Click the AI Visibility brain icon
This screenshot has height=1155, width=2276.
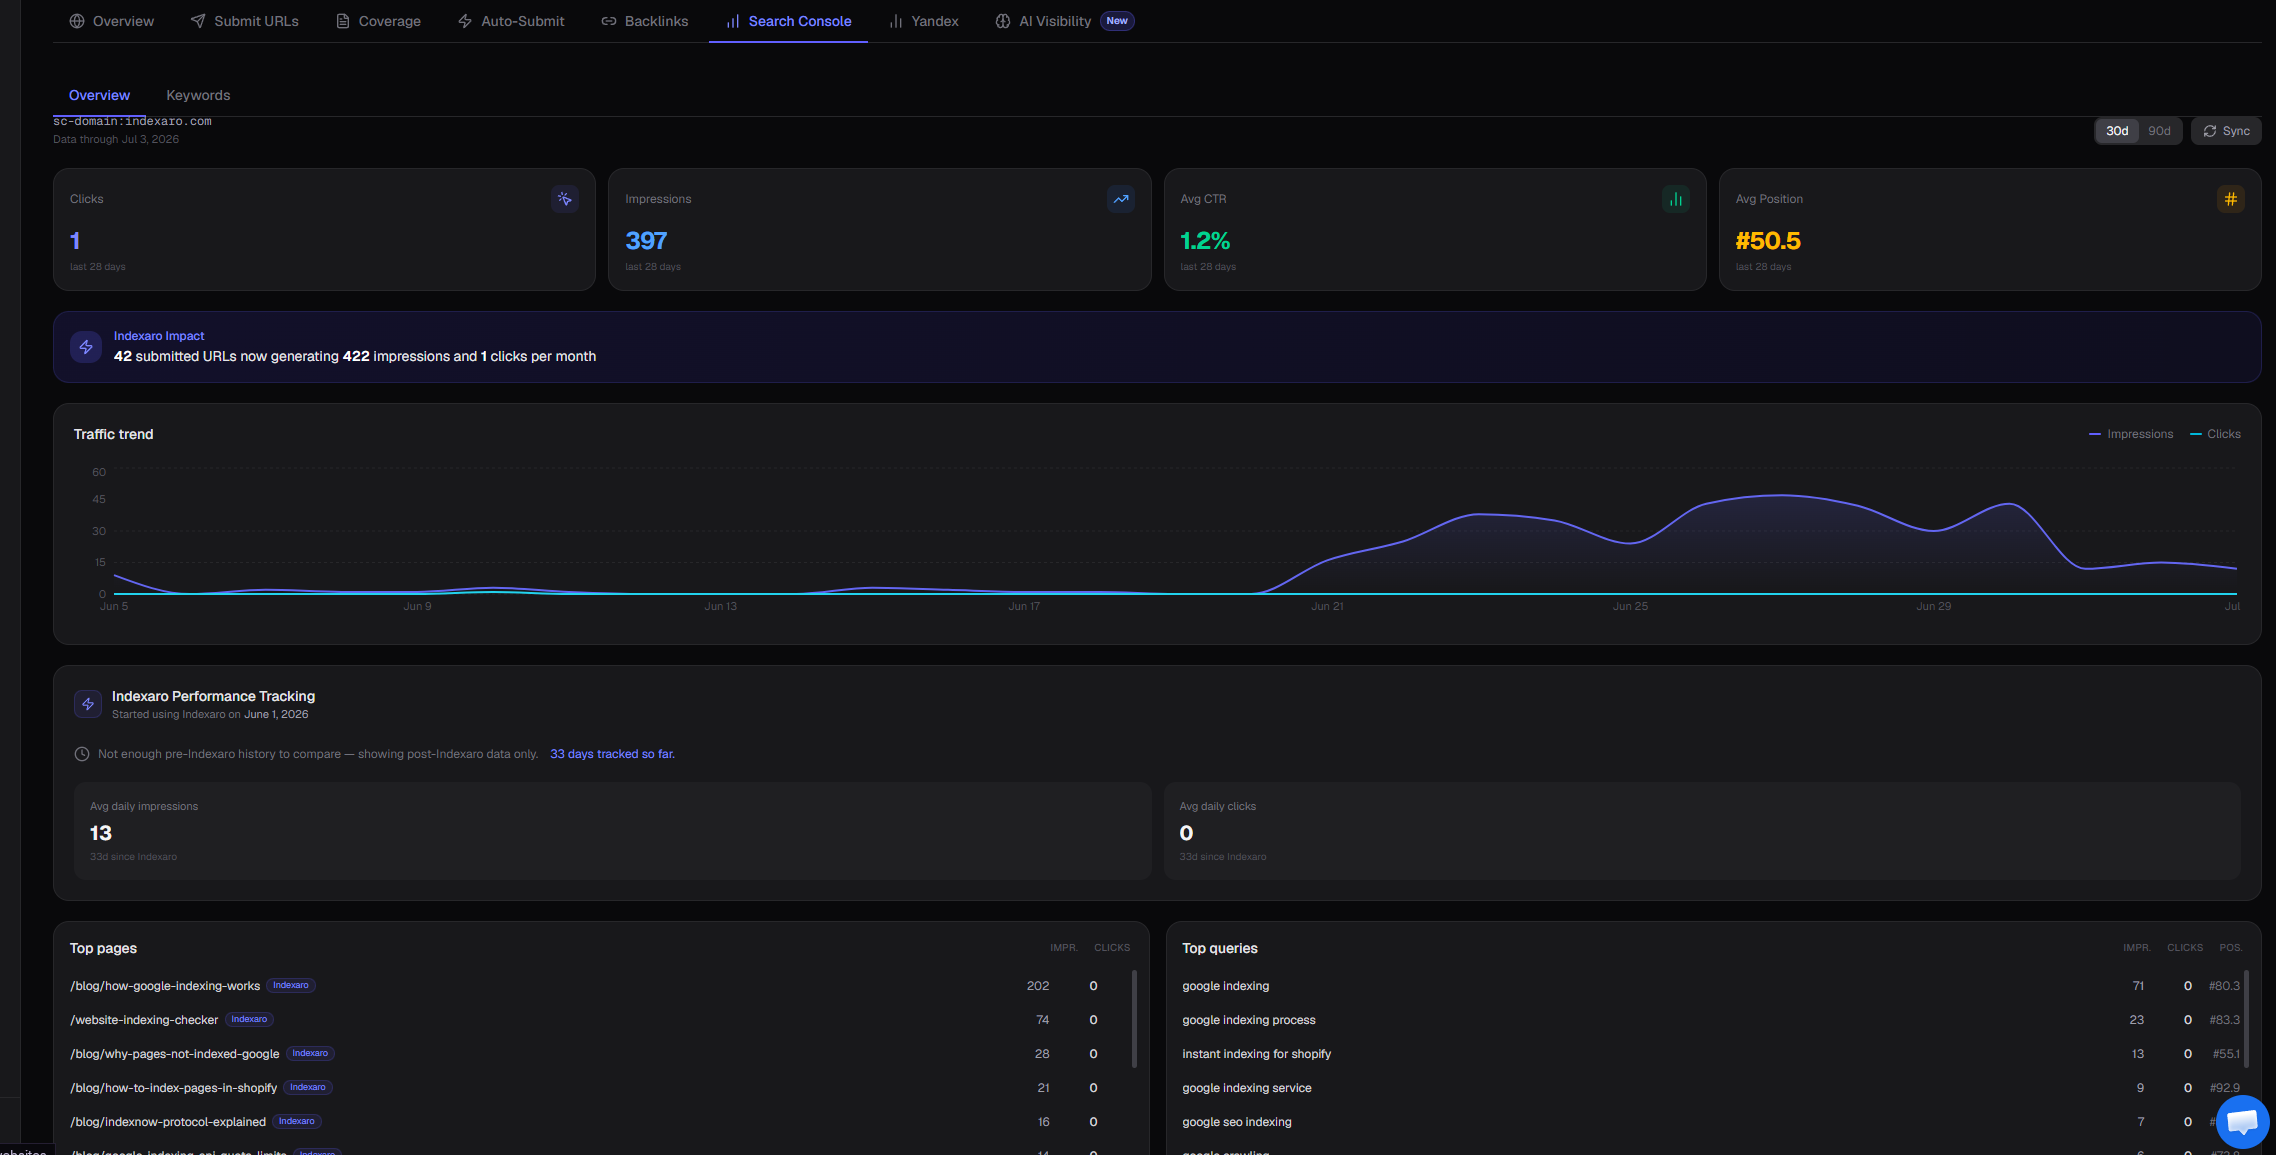tap(1003, 21)
